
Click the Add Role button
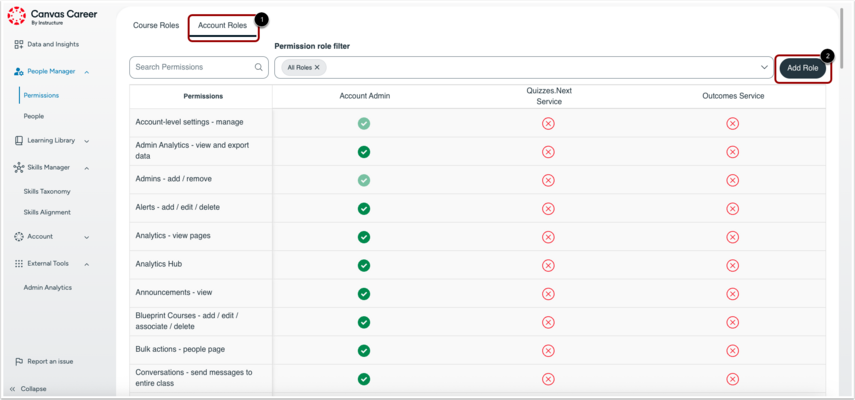[803, 68]
